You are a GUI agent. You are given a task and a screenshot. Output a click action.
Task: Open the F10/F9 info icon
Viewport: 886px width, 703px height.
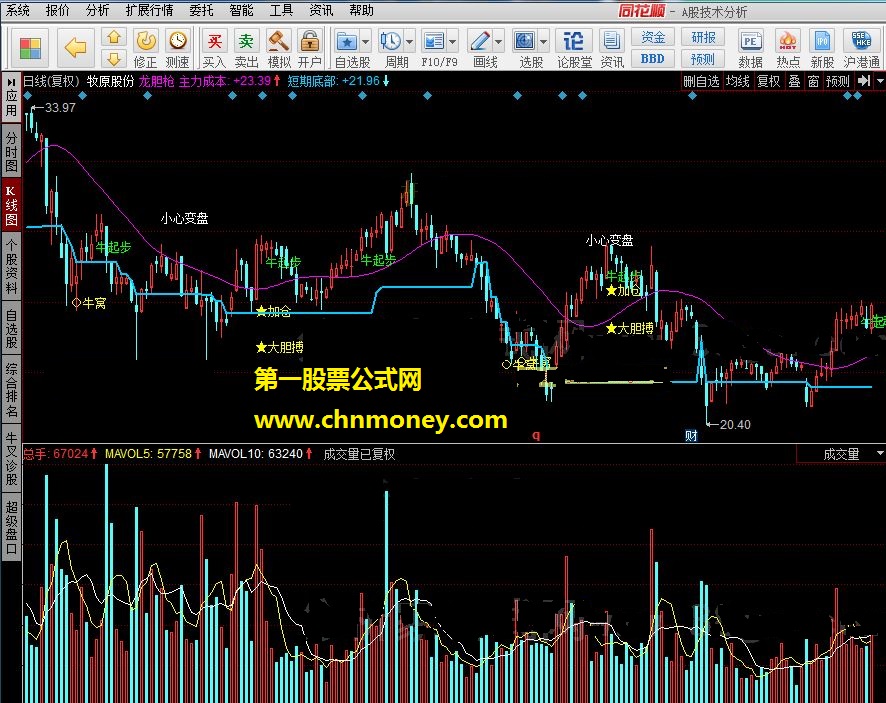coord(434,41)
